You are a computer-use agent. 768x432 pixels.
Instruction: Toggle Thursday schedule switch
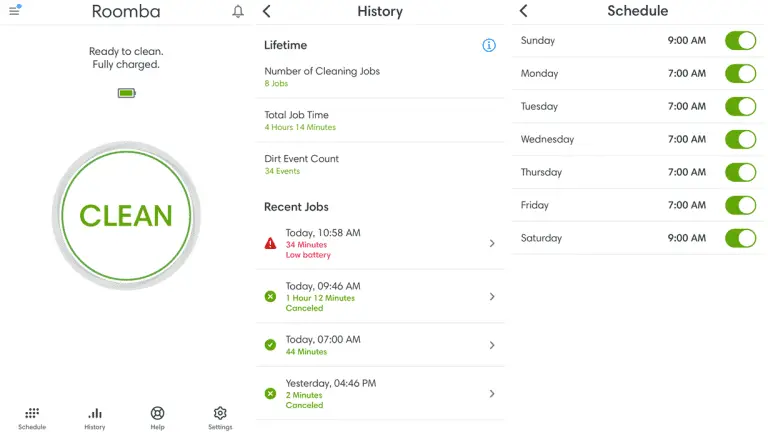point(741,172)
